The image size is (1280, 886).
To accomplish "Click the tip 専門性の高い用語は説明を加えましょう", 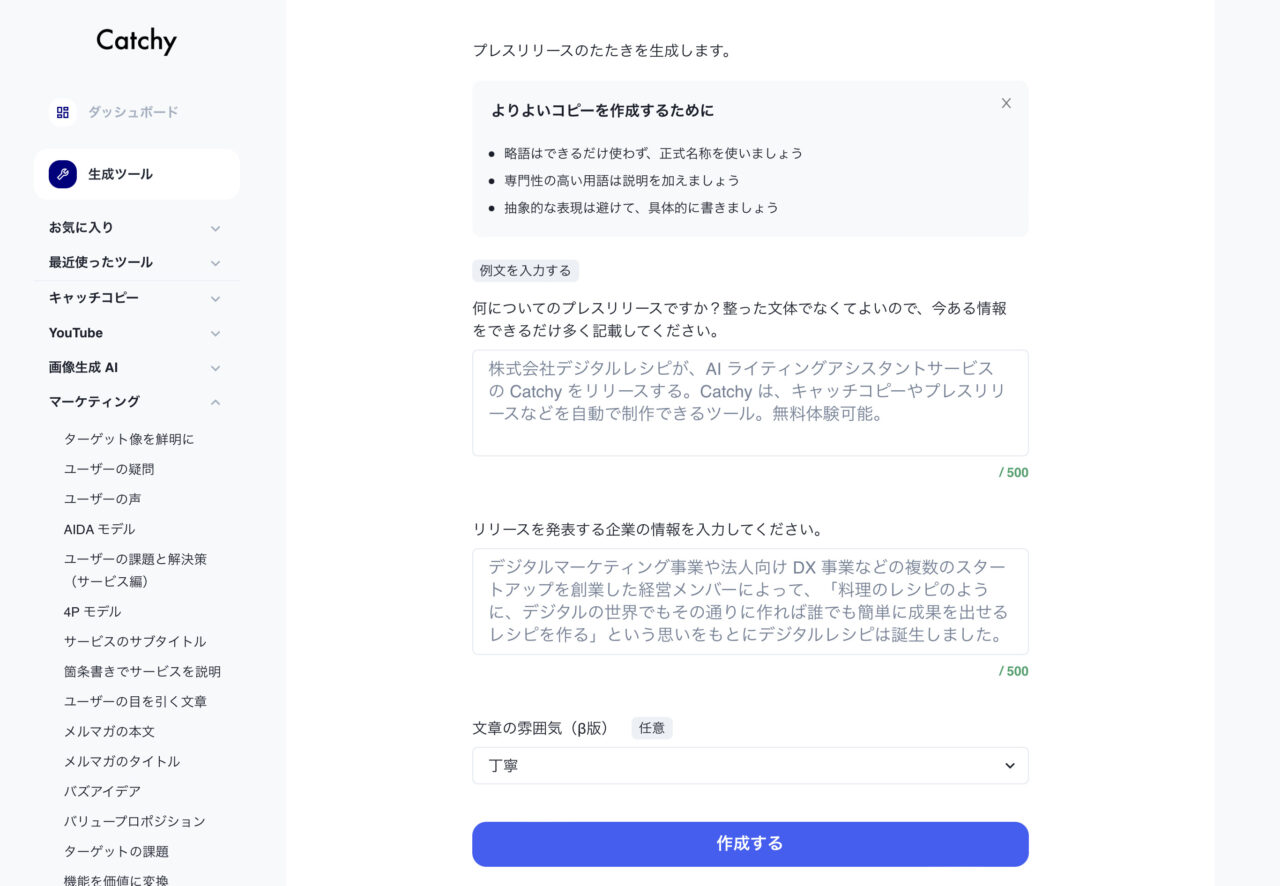I will pos(622,180).
